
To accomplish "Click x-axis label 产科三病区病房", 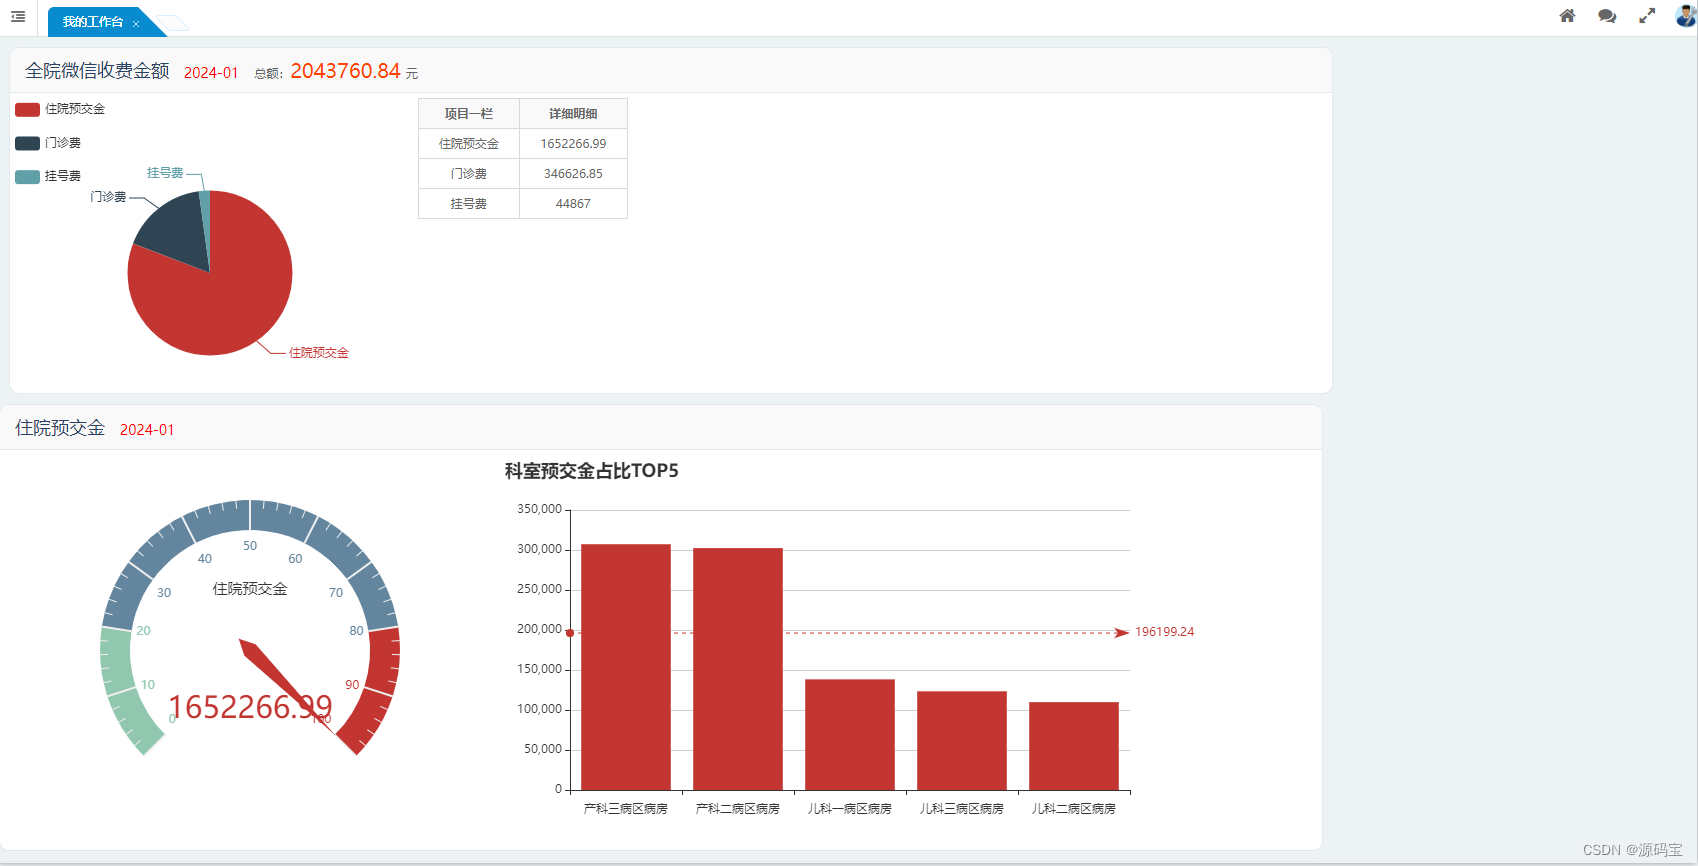I will coord(626,809).
